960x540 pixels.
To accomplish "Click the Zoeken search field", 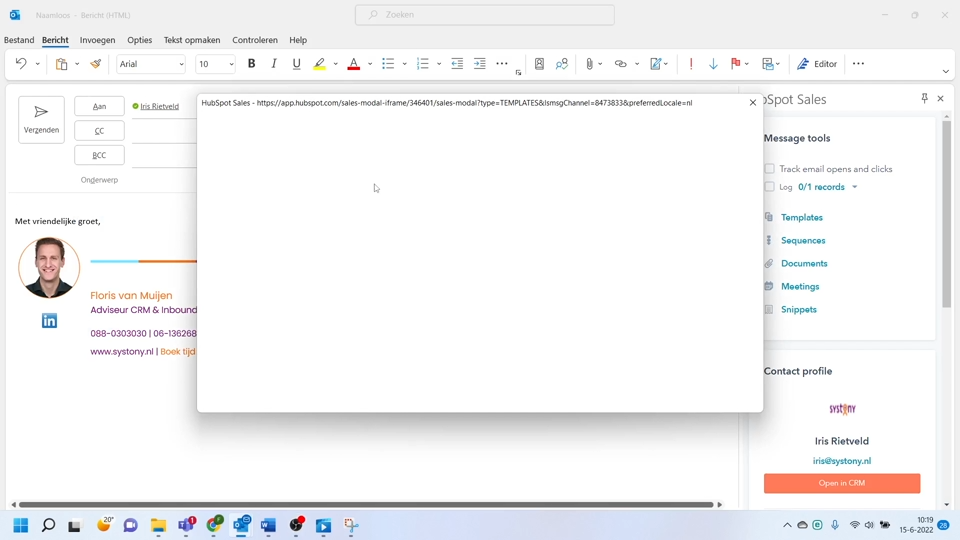I will coord(485,15).
